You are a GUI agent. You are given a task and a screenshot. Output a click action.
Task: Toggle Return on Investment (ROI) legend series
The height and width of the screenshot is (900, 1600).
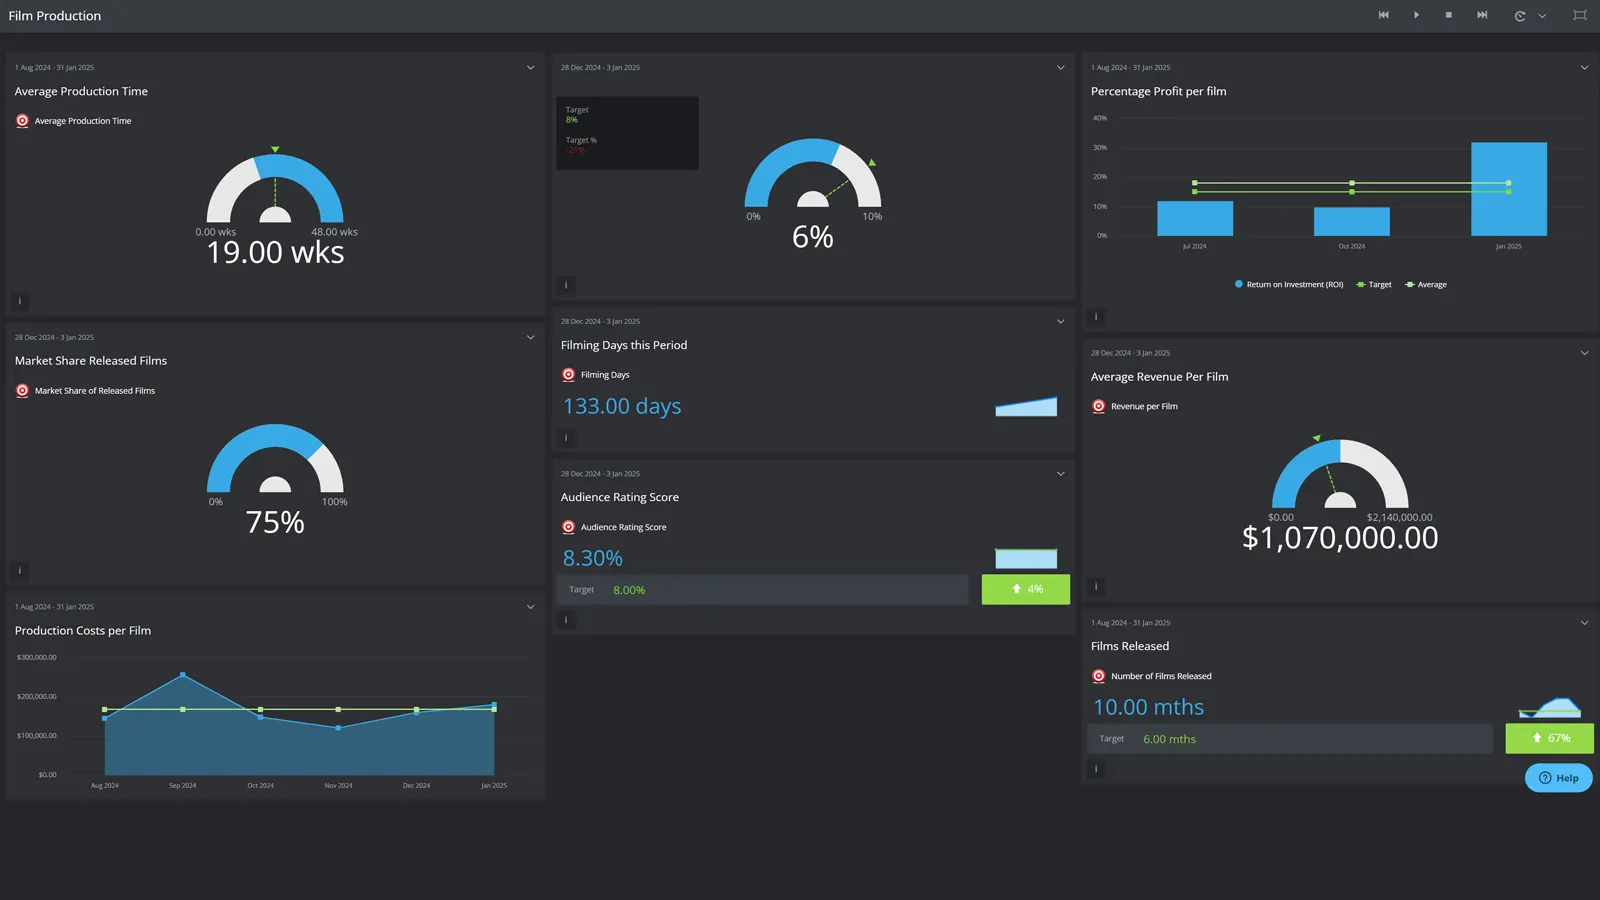tap(1289, 285)
